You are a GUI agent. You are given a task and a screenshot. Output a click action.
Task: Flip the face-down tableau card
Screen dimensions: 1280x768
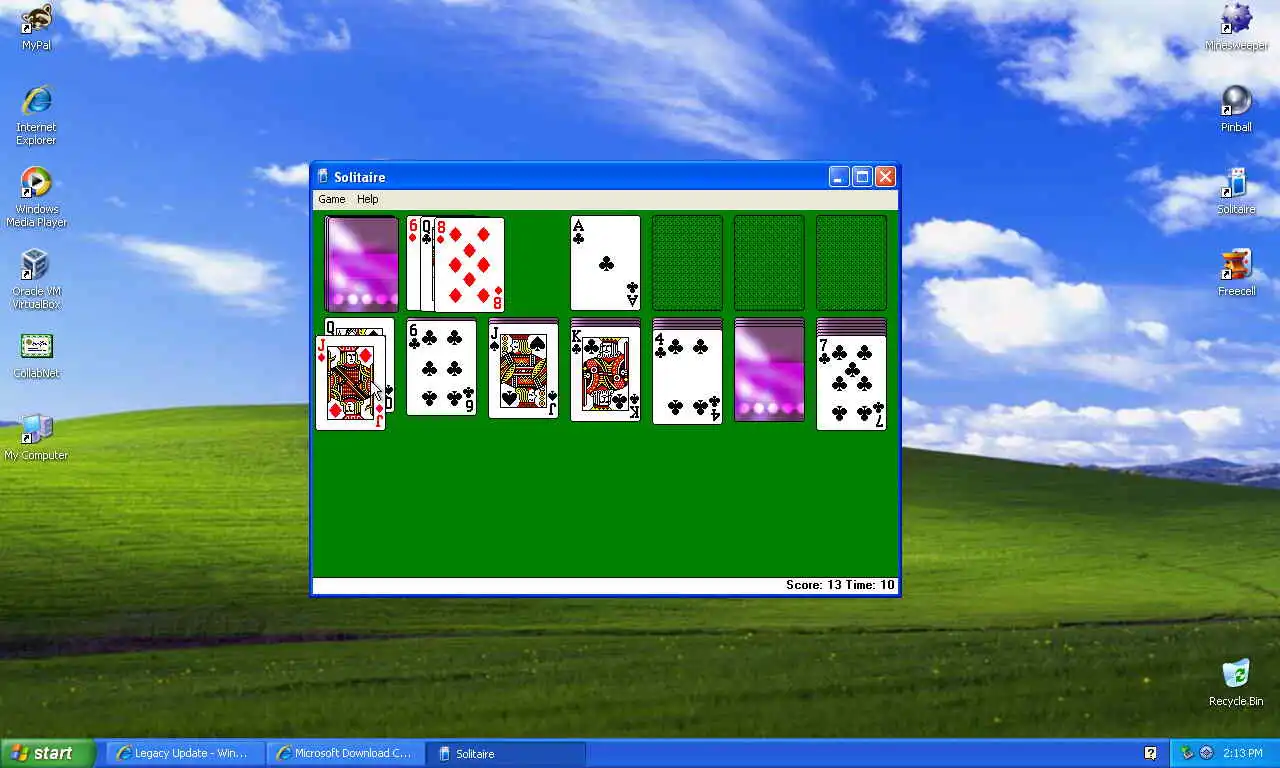(769, 374)
